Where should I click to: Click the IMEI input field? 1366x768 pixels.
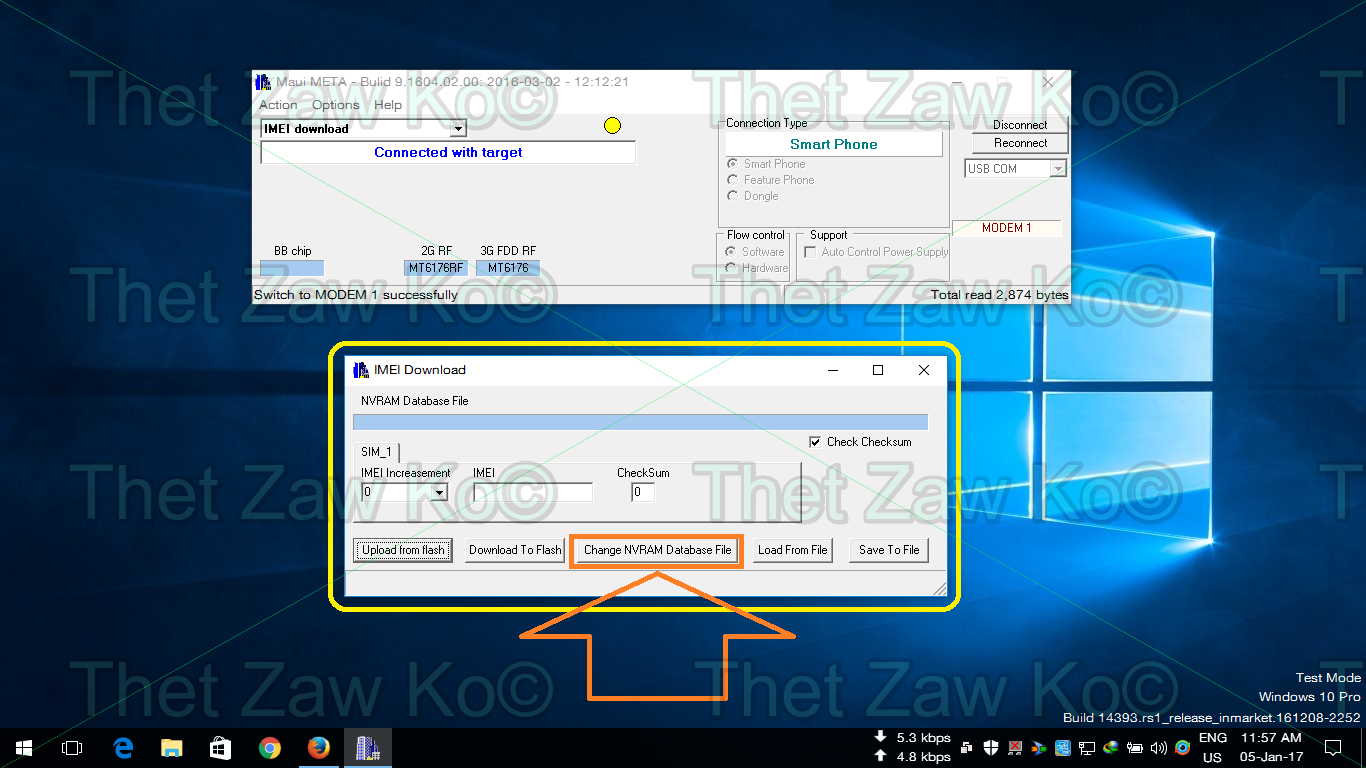tap(533, 492)
